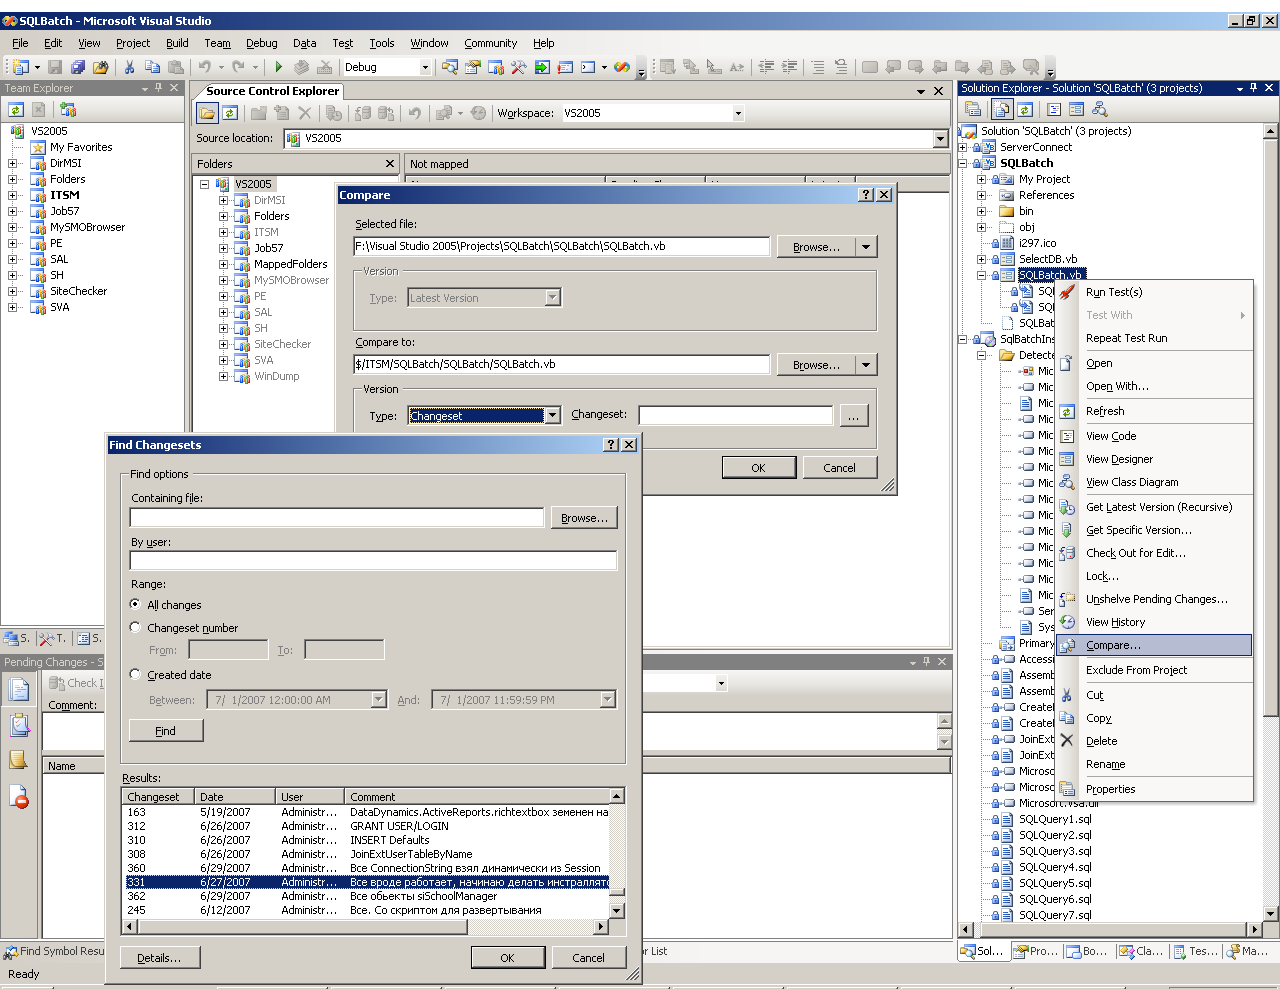
Task: Open the Source location dropdown
Action: pyautogui.click(x=940, y=139)
